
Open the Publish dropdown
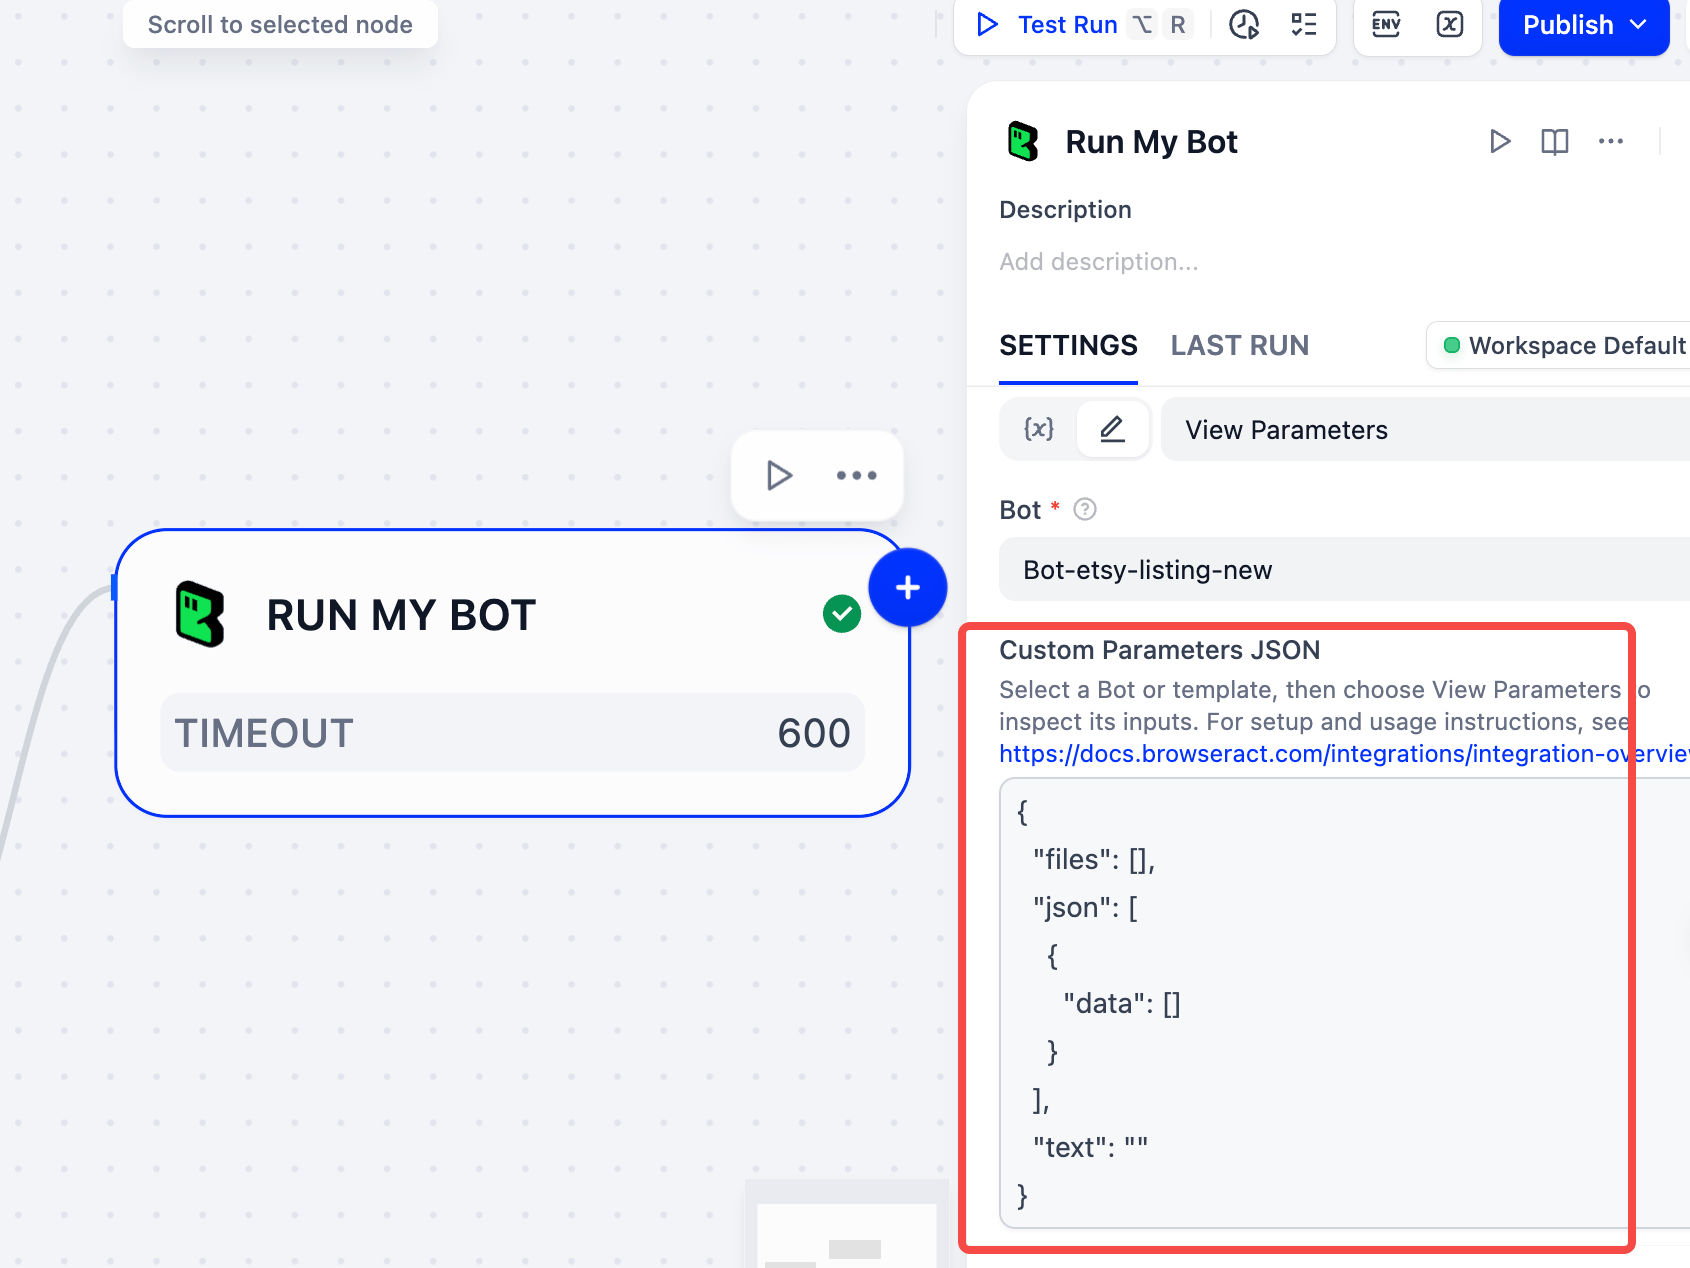1584,24
